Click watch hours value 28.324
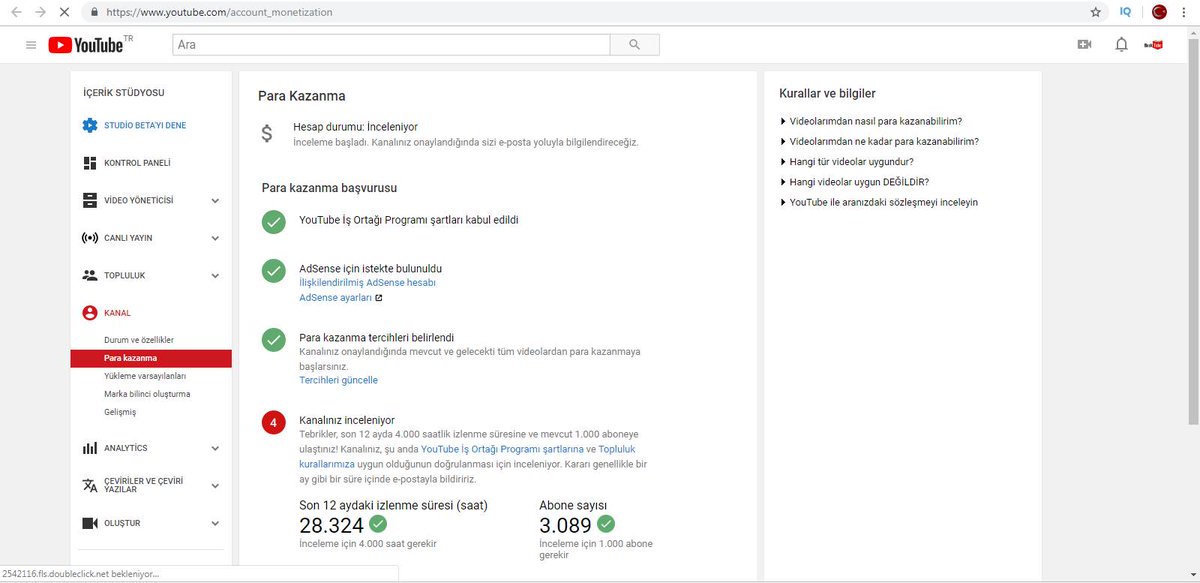1200x583 pixels. click(330, 525)
